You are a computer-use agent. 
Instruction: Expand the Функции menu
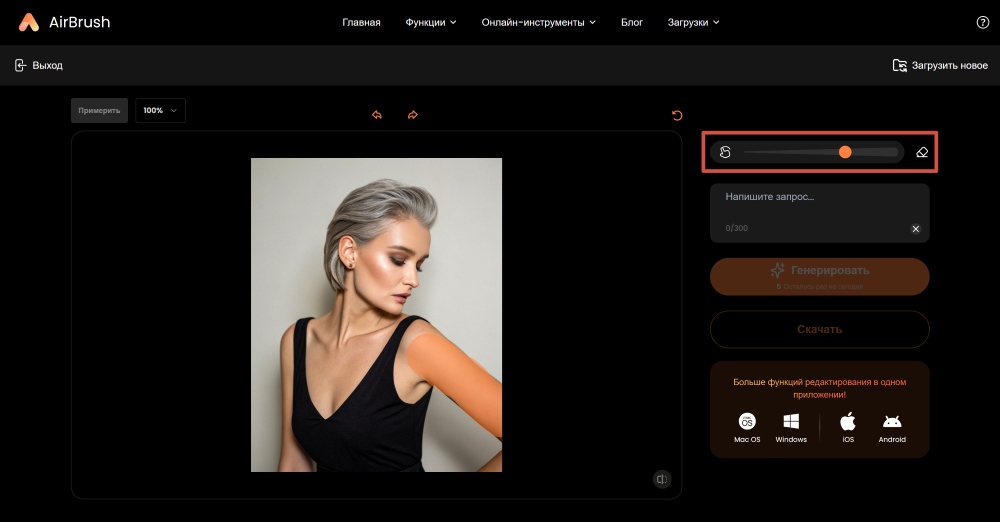coord(431,22)
